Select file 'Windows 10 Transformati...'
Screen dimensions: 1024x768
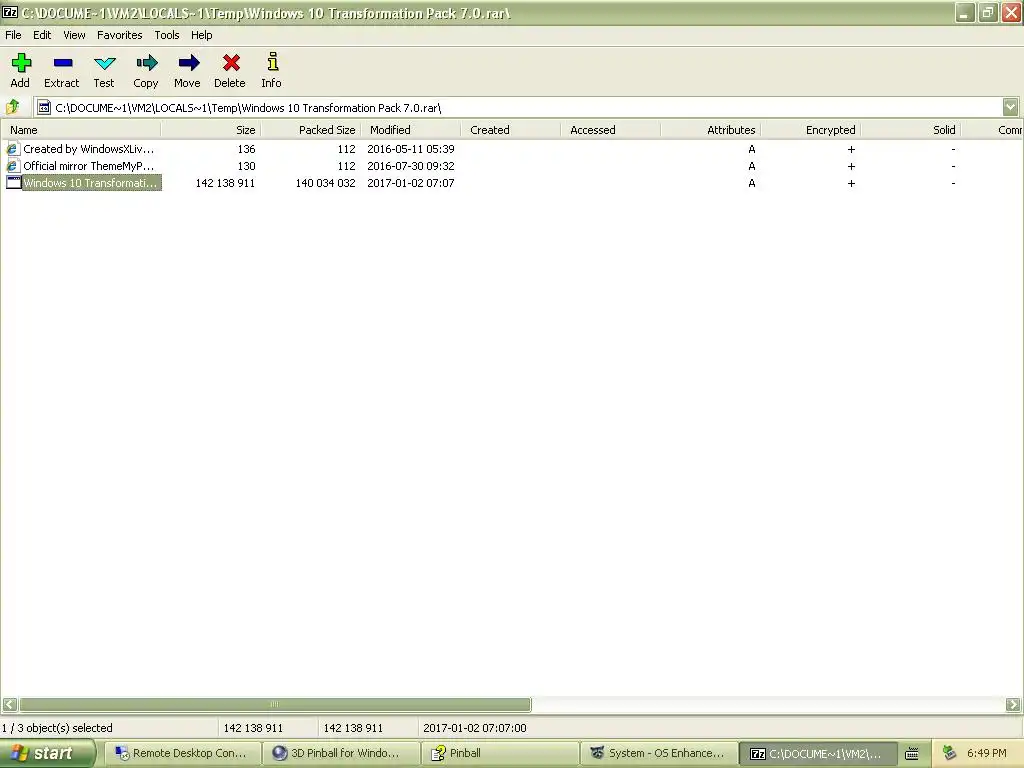pyautogui.click(x=91, y=183)
